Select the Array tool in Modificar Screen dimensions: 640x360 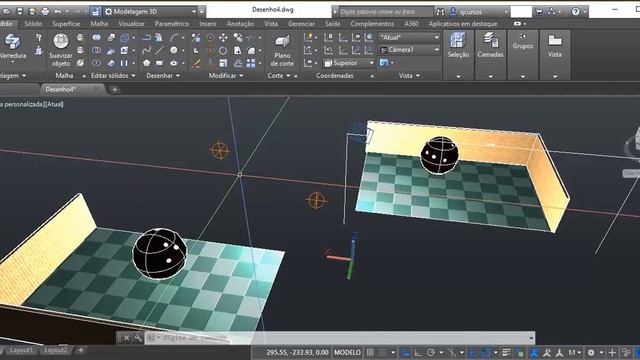click(251, 63)
